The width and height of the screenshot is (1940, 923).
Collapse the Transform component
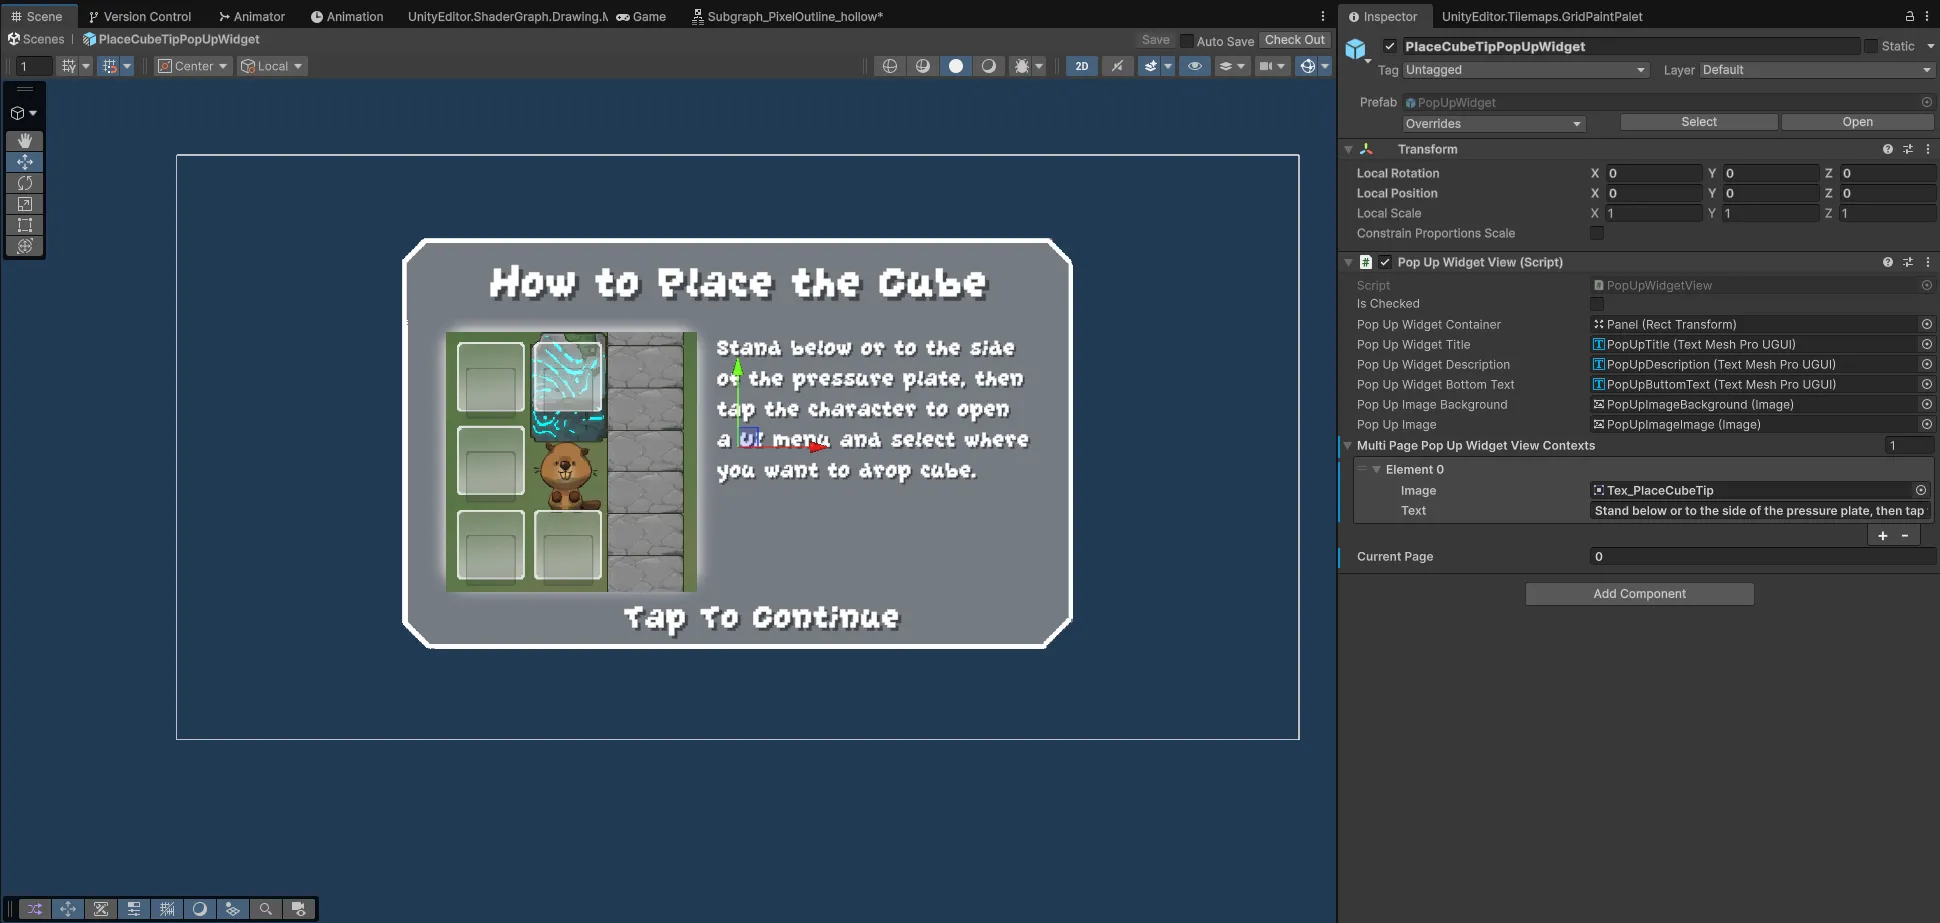(x=1349, y=149)
